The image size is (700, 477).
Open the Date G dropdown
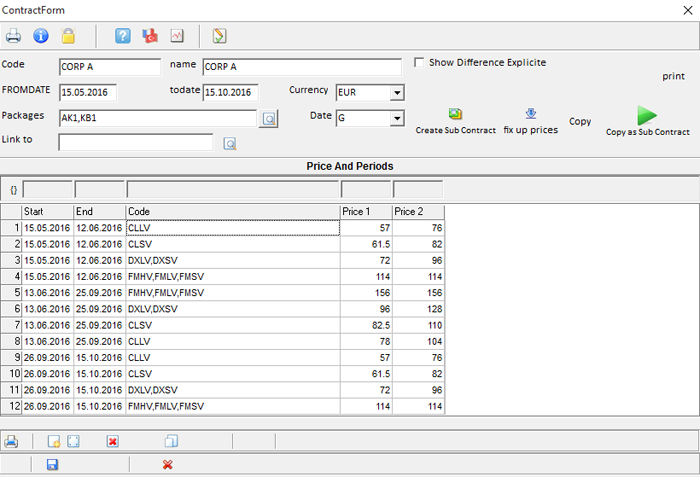[396, 118]
